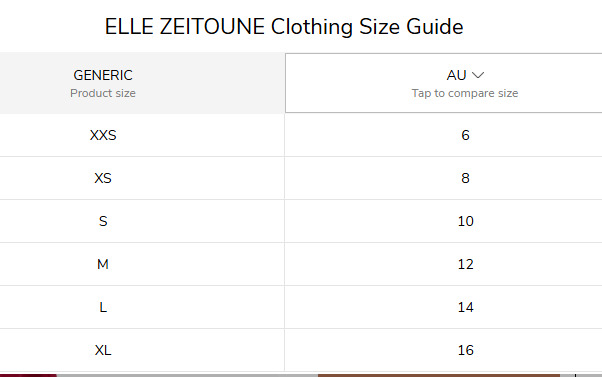602x377 pixels.
Task: Click AU size value 16
Action: 465,350
